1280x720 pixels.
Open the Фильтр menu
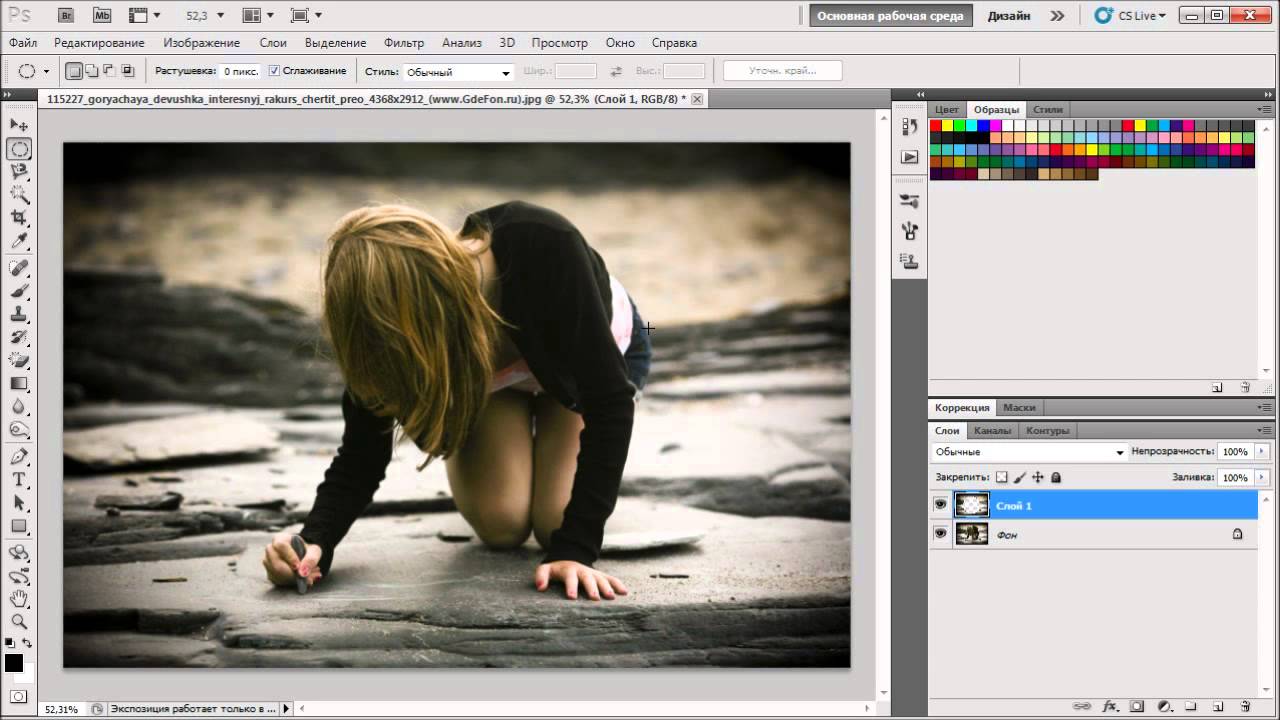pos(404,43)
